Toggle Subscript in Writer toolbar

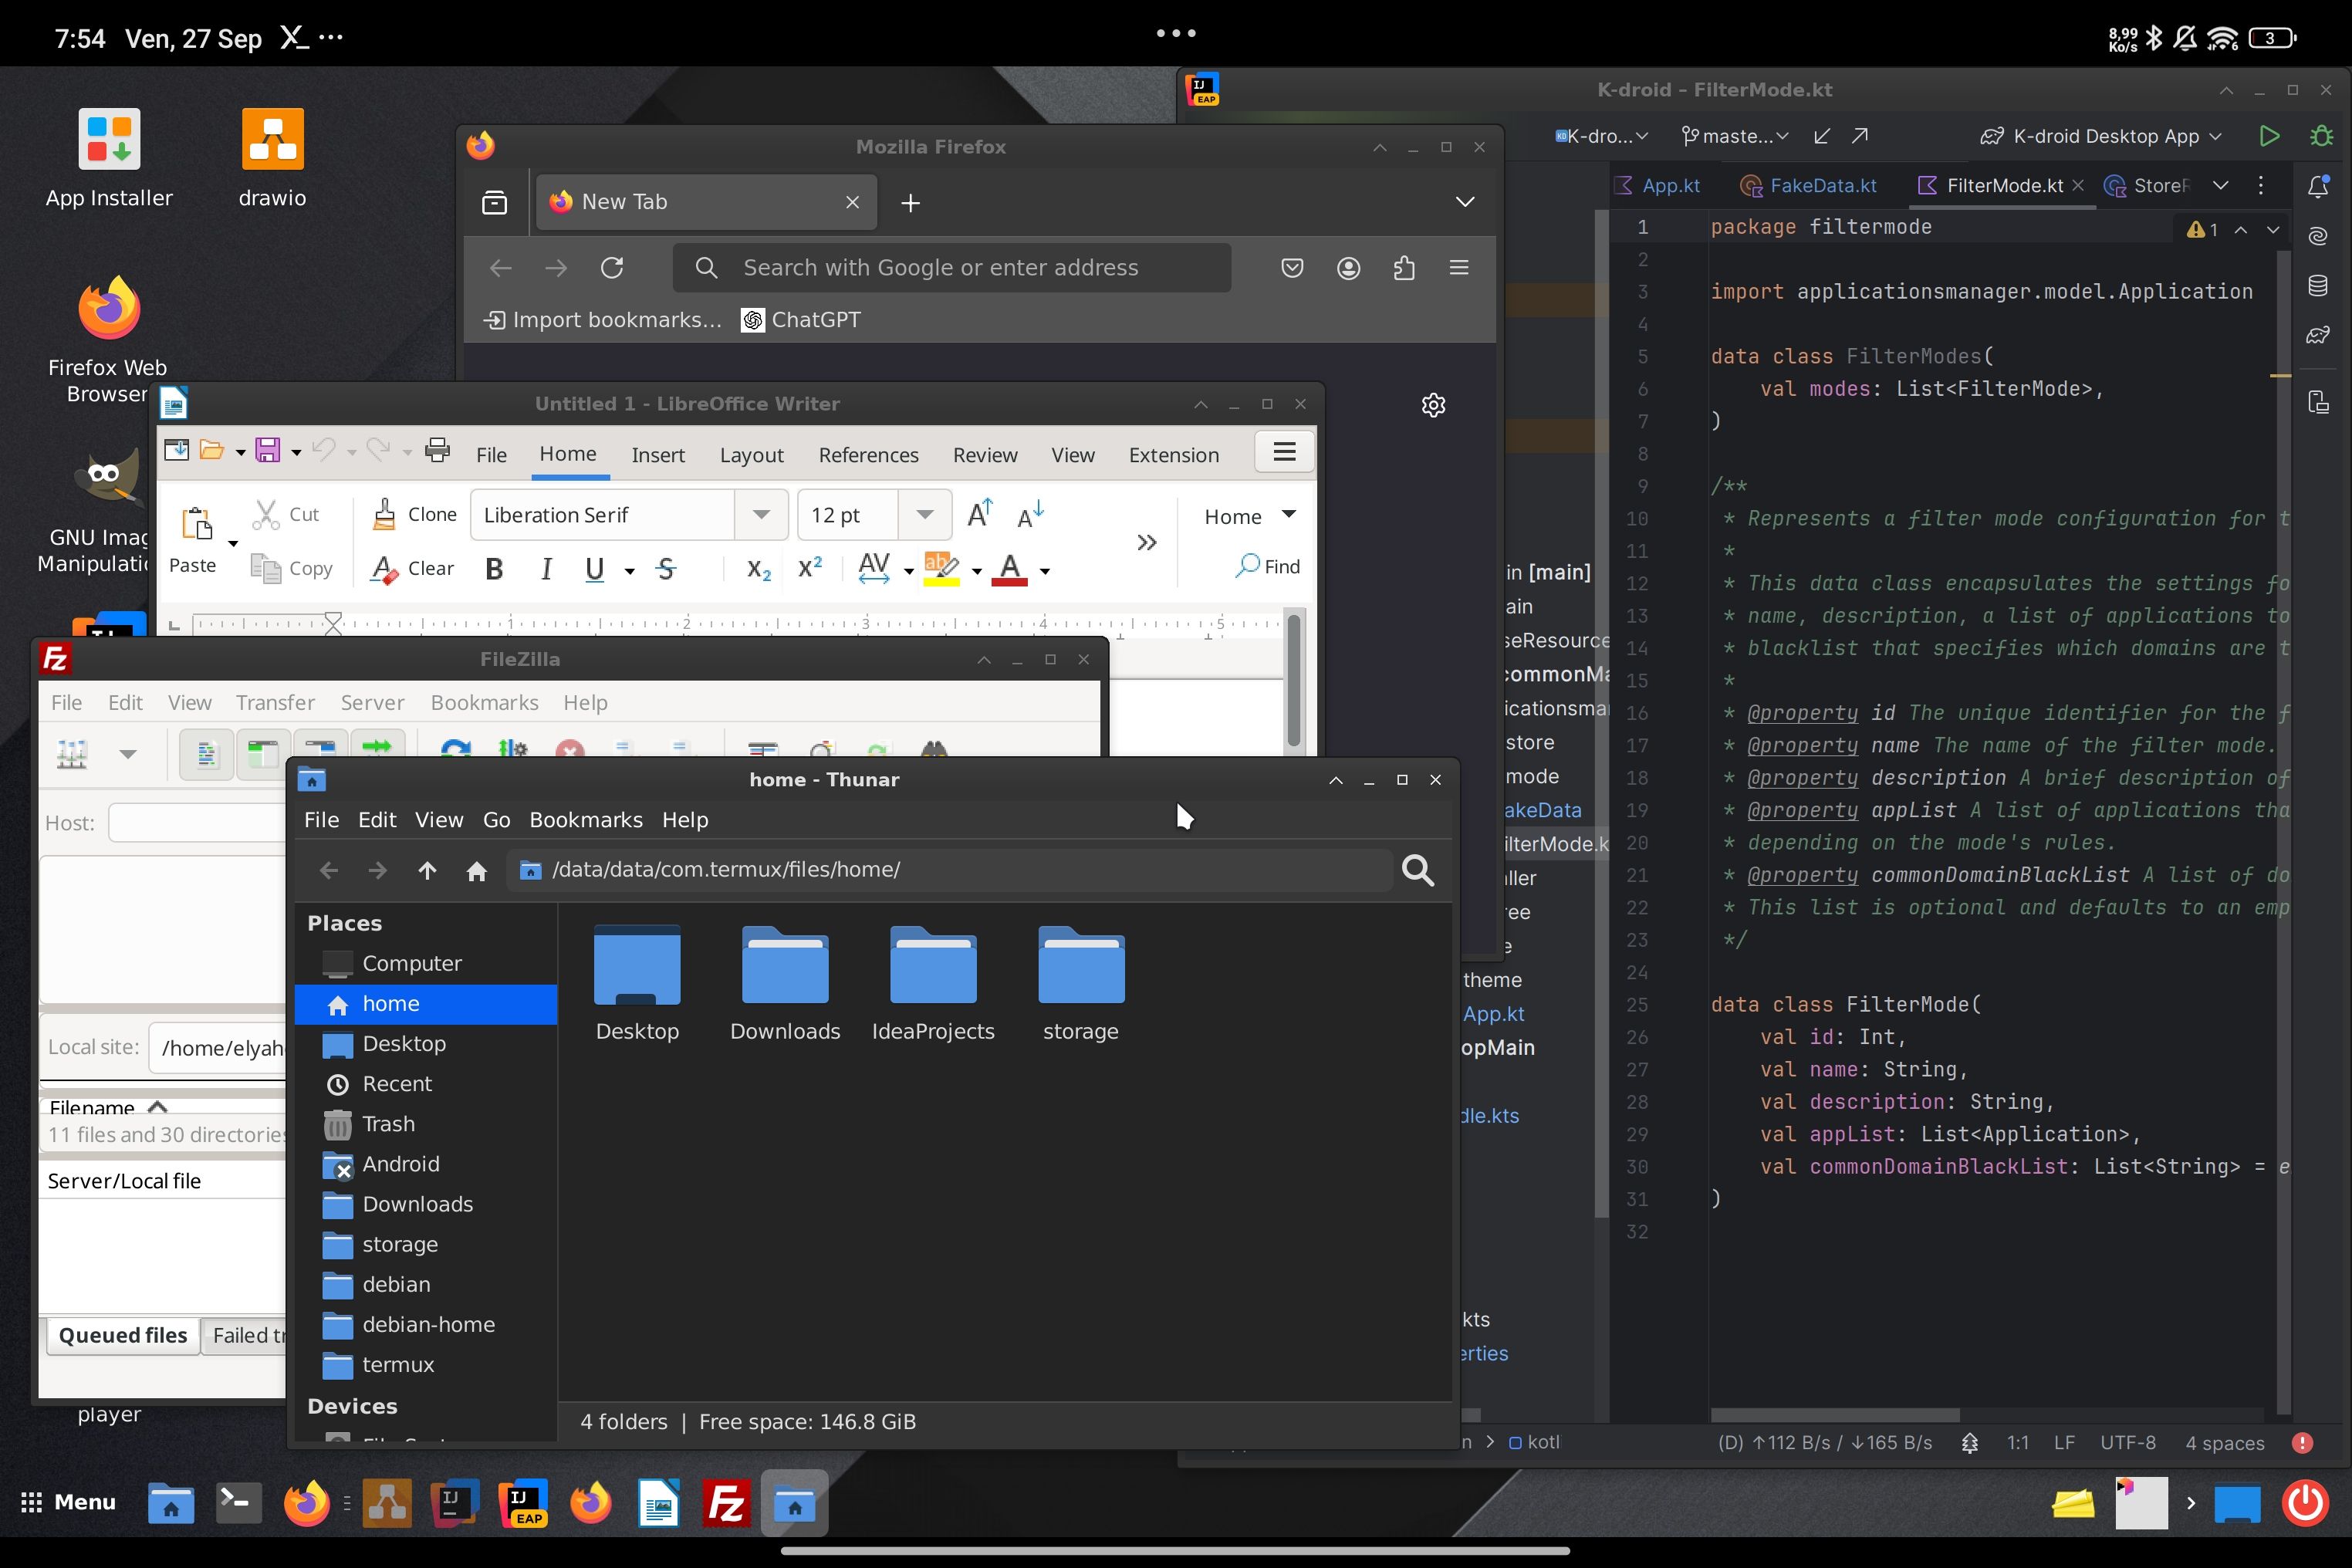[x=759, y=569]
